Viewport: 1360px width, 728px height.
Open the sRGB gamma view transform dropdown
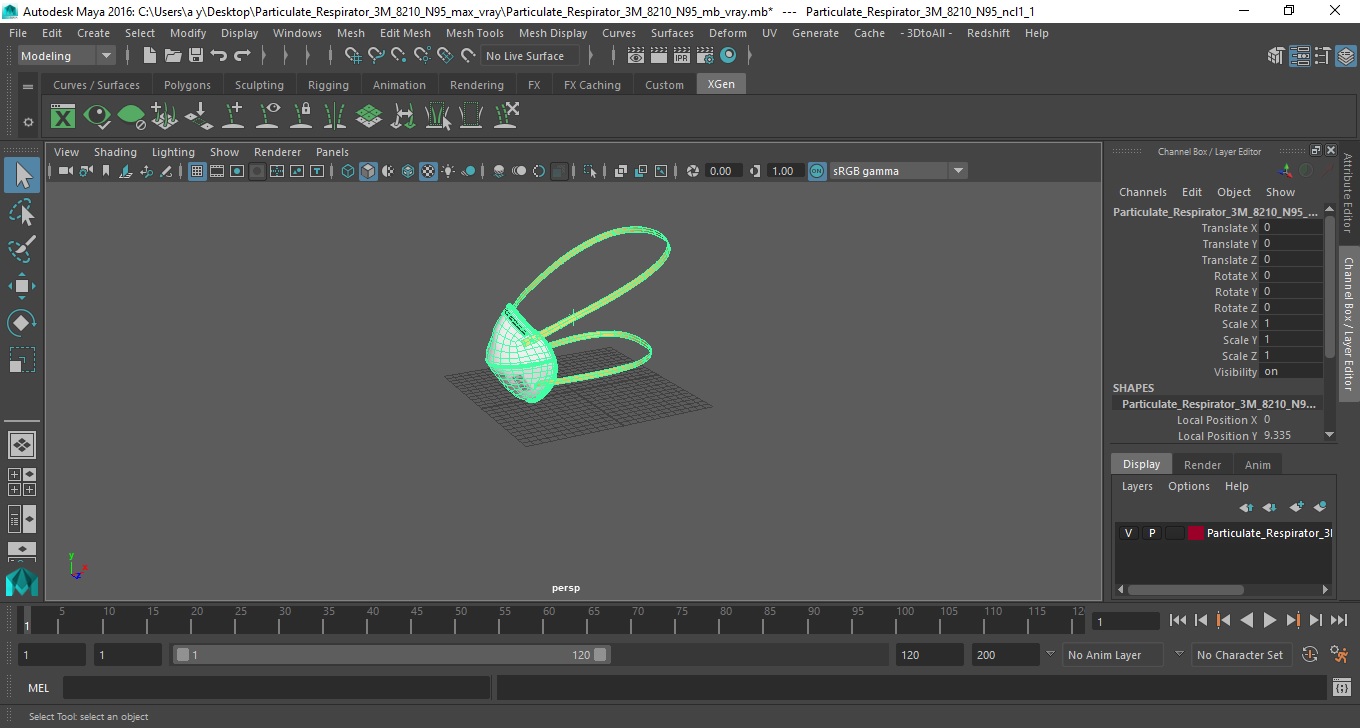898,171
